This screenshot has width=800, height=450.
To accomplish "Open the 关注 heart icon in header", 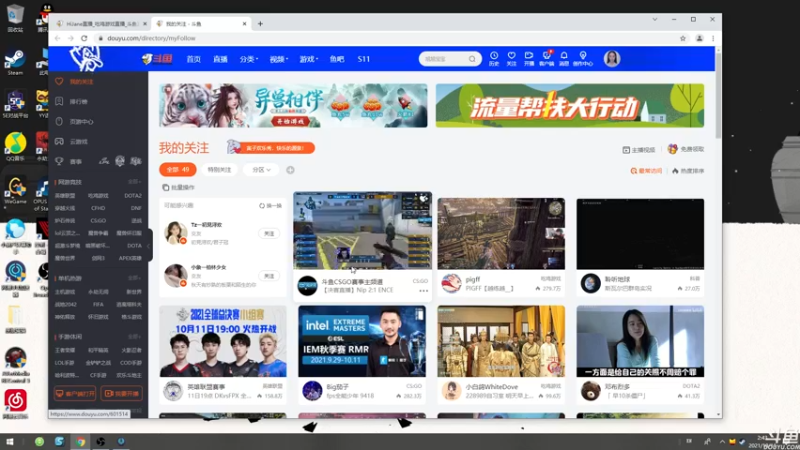I will (x=511, y=58).
